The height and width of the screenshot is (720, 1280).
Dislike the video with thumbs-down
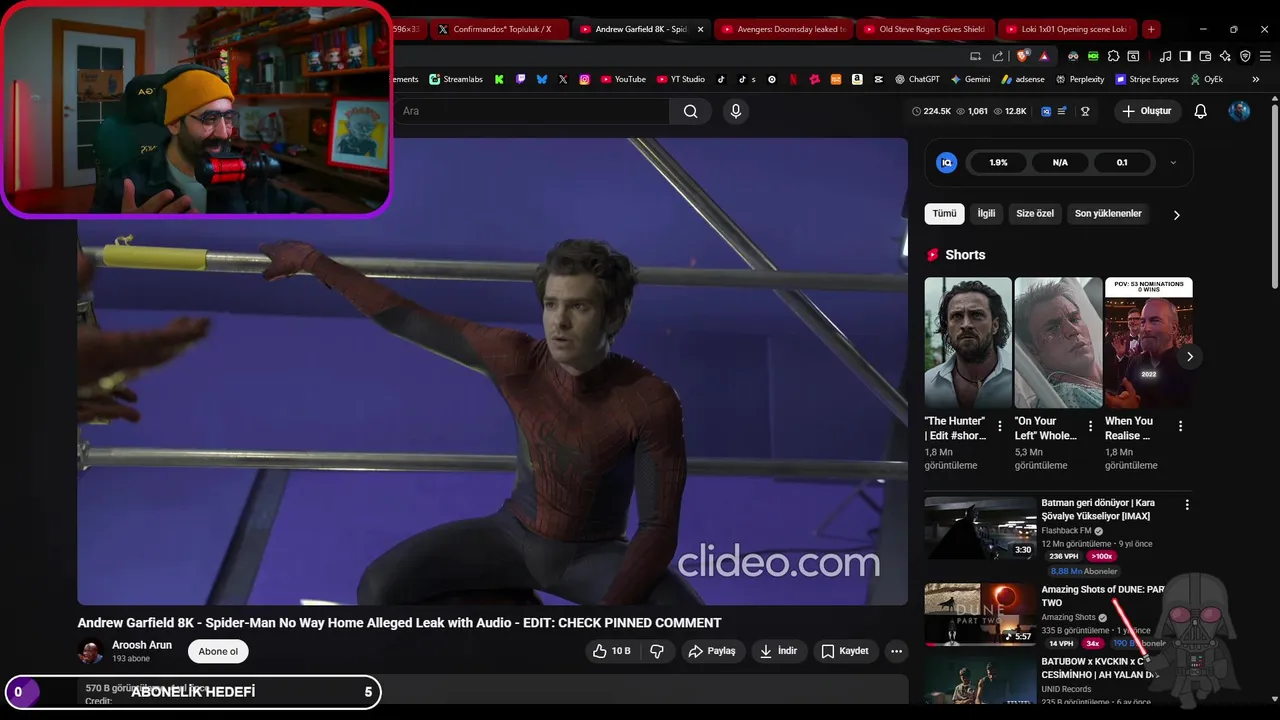point(657,651)
